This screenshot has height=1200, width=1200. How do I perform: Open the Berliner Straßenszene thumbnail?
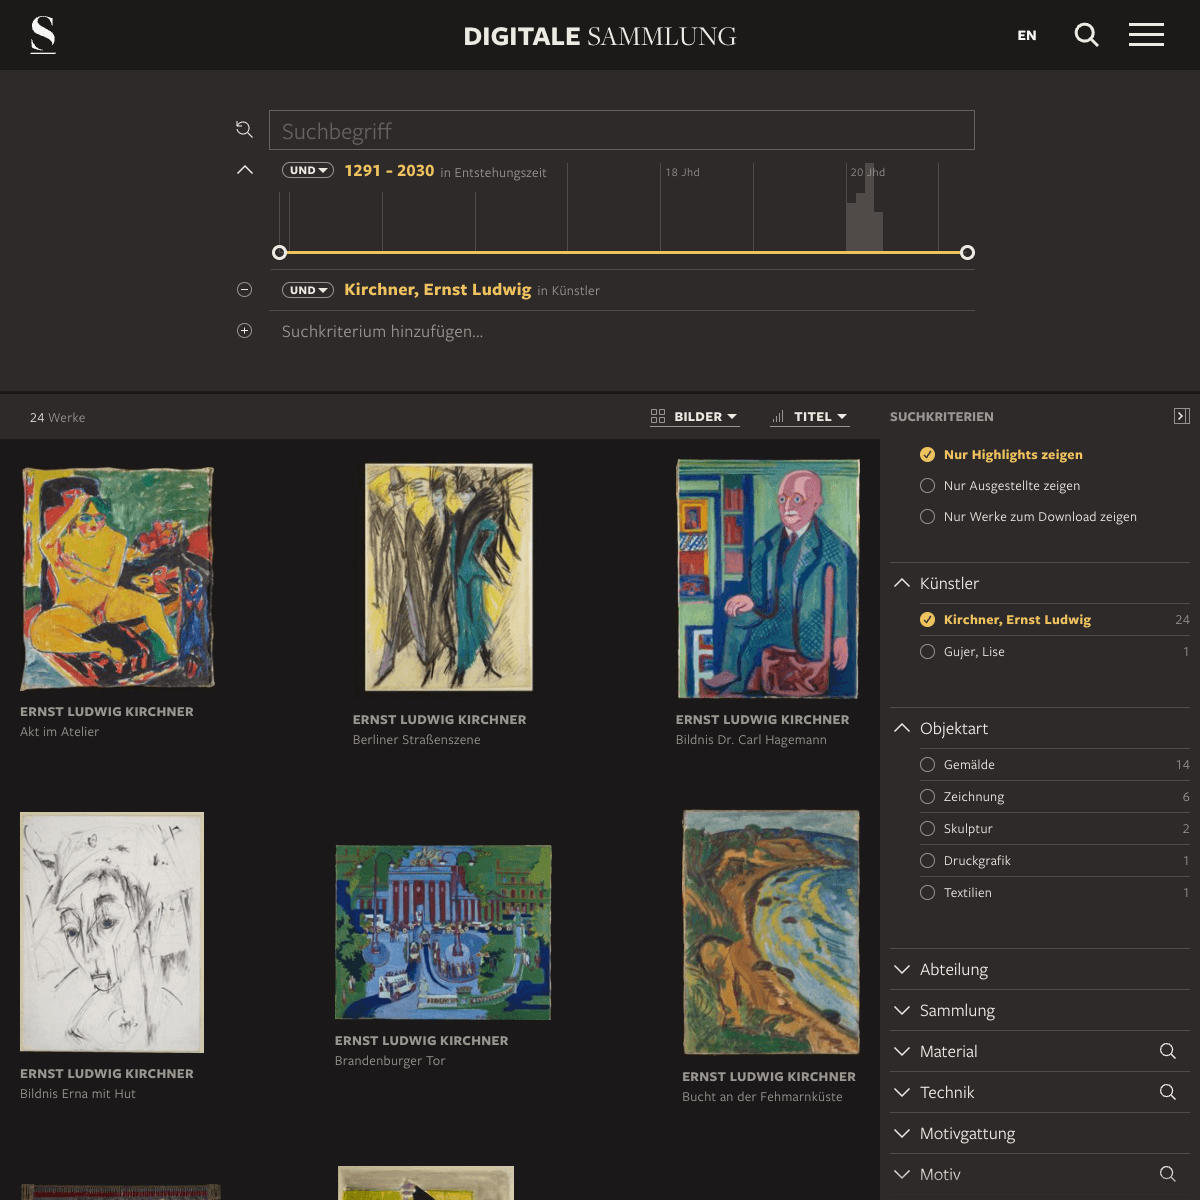pos(448,577)
